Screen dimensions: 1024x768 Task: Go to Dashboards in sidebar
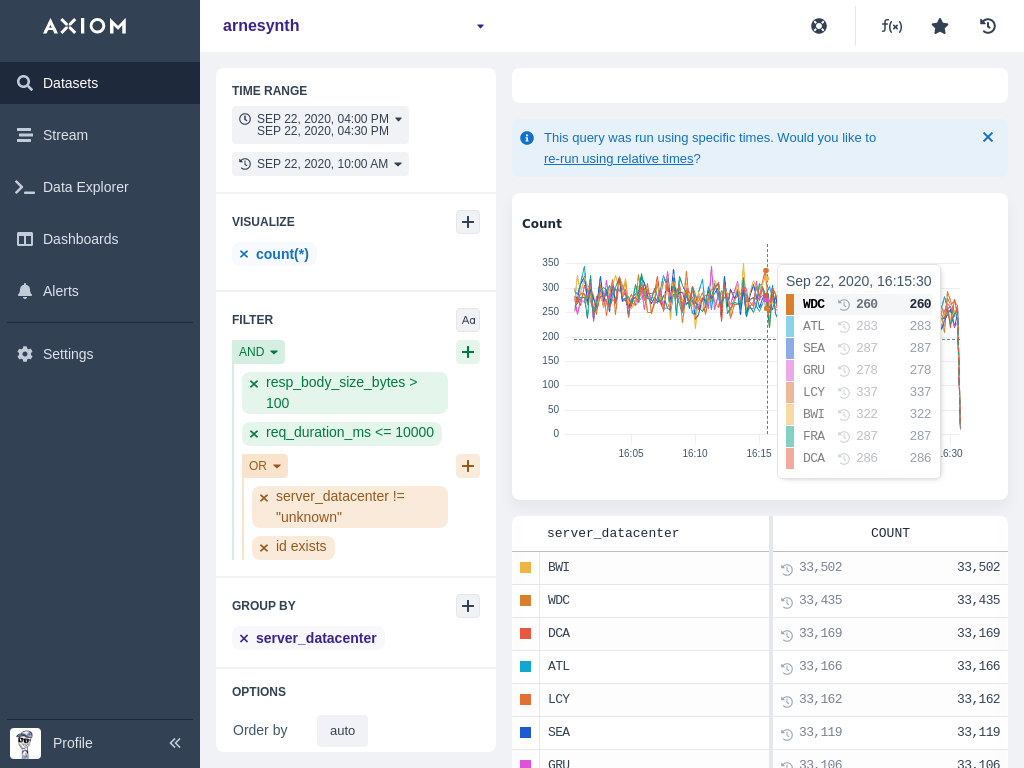[80, 239]
